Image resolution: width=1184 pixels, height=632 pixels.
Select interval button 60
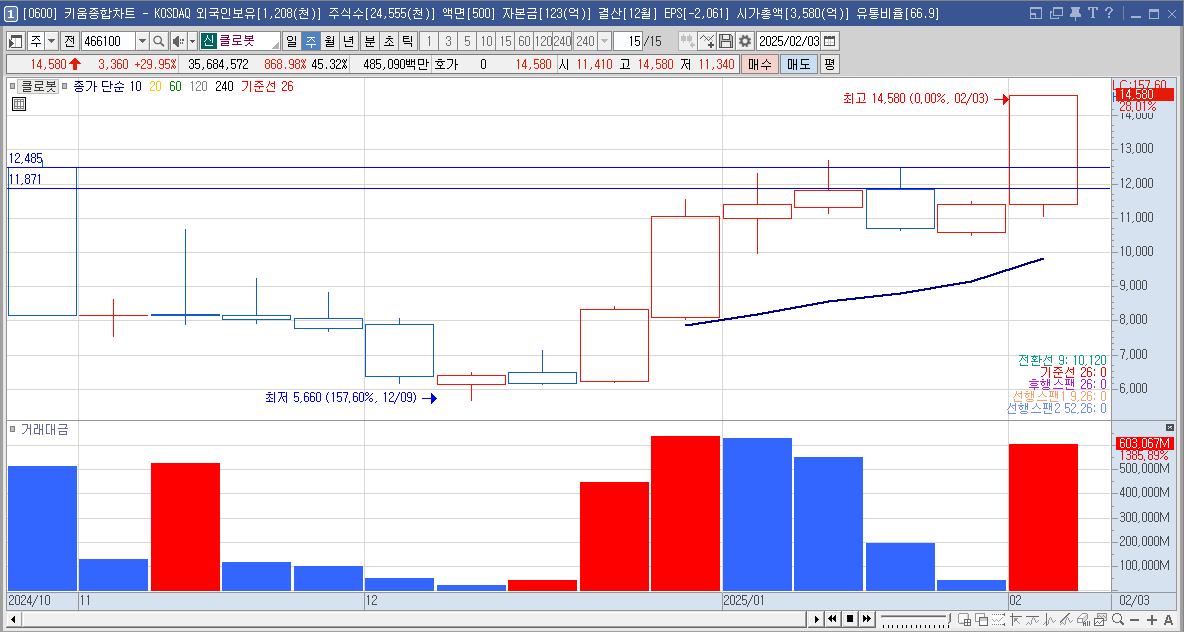tap(524, 41)
